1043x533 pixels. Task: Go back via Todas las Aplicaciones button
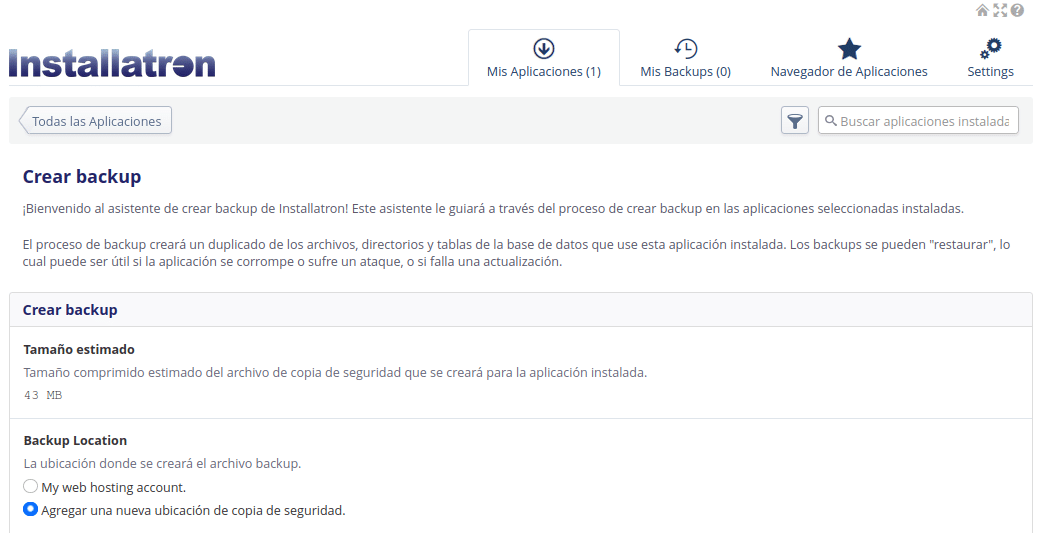coord(97,121)
